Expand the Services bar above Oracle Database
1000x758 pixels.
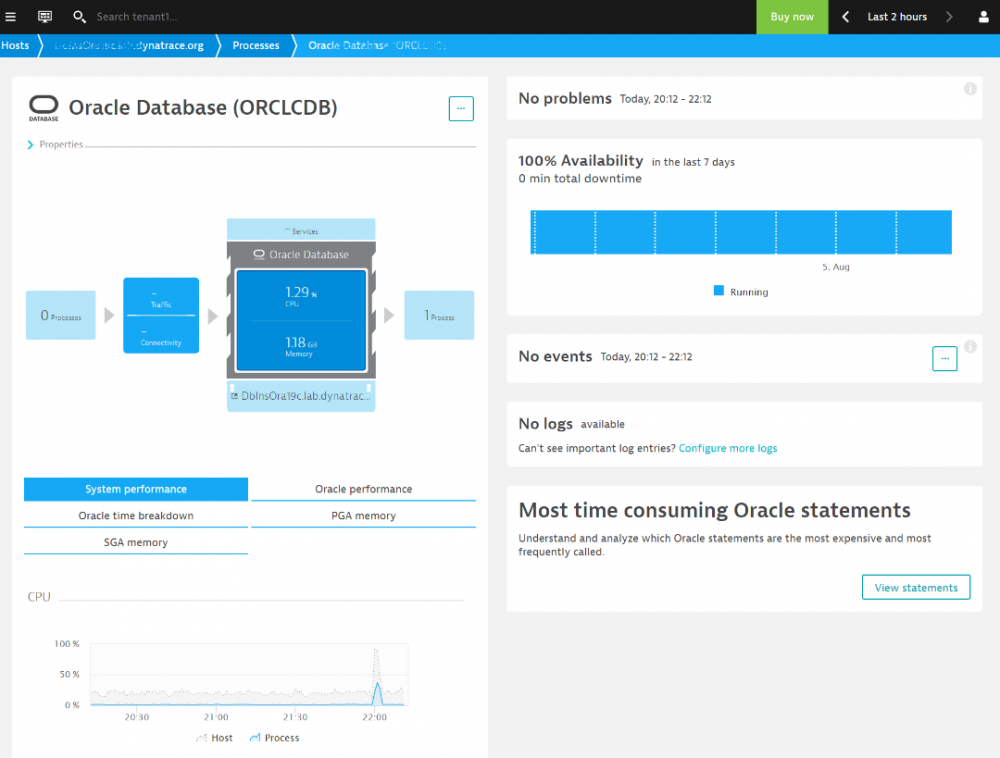301,230
